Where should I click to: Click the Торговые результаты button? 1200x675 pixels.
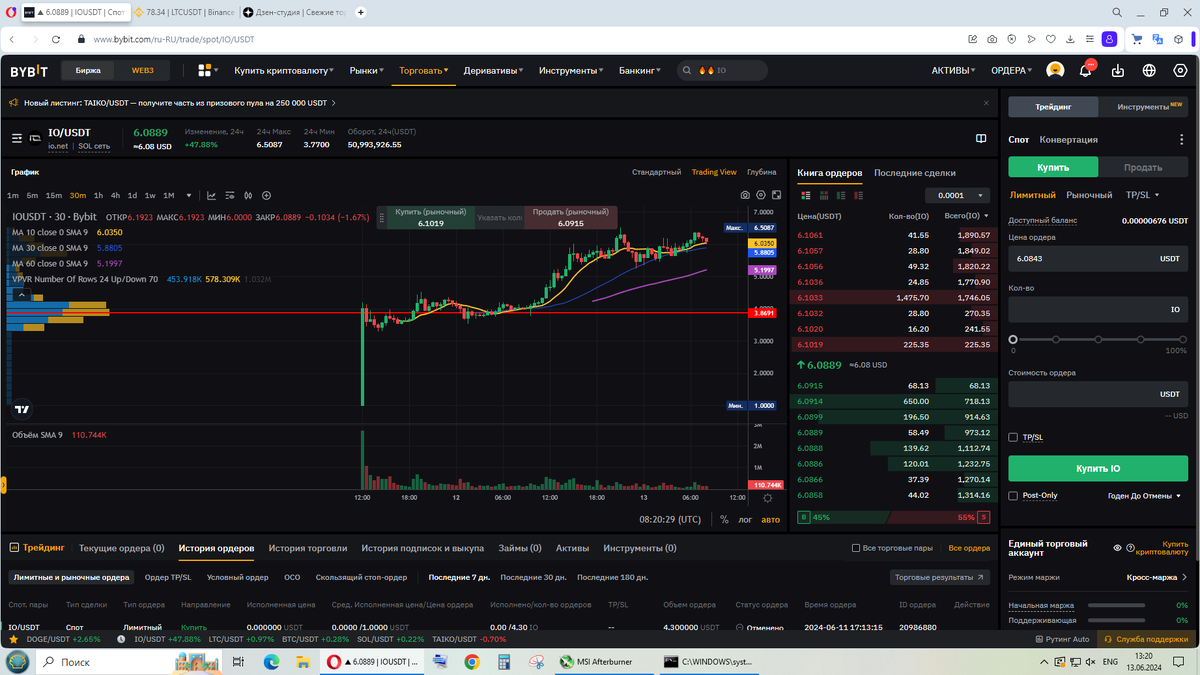point(940,577)
